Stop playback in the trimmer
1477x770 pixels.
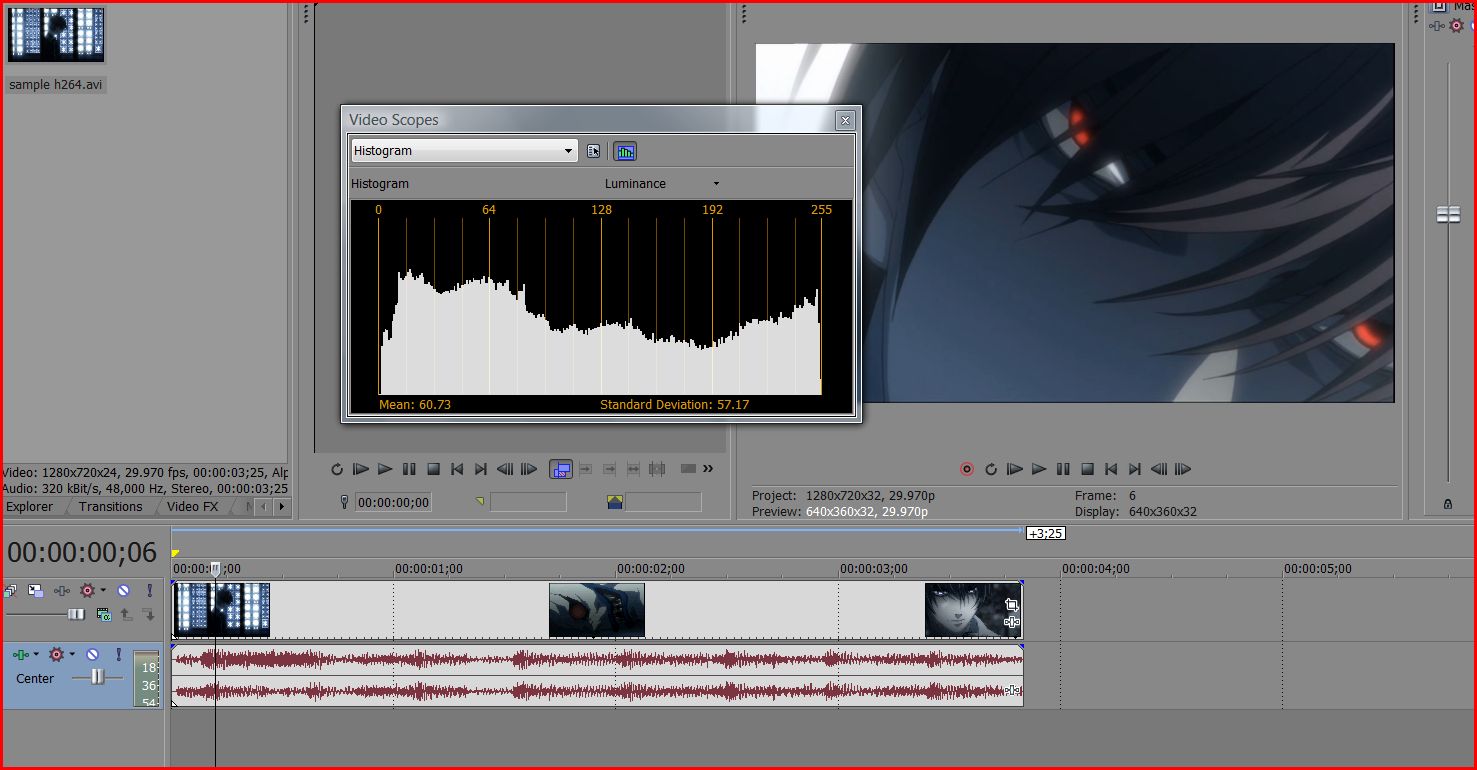pyautogui.click(x=433, y=469)
